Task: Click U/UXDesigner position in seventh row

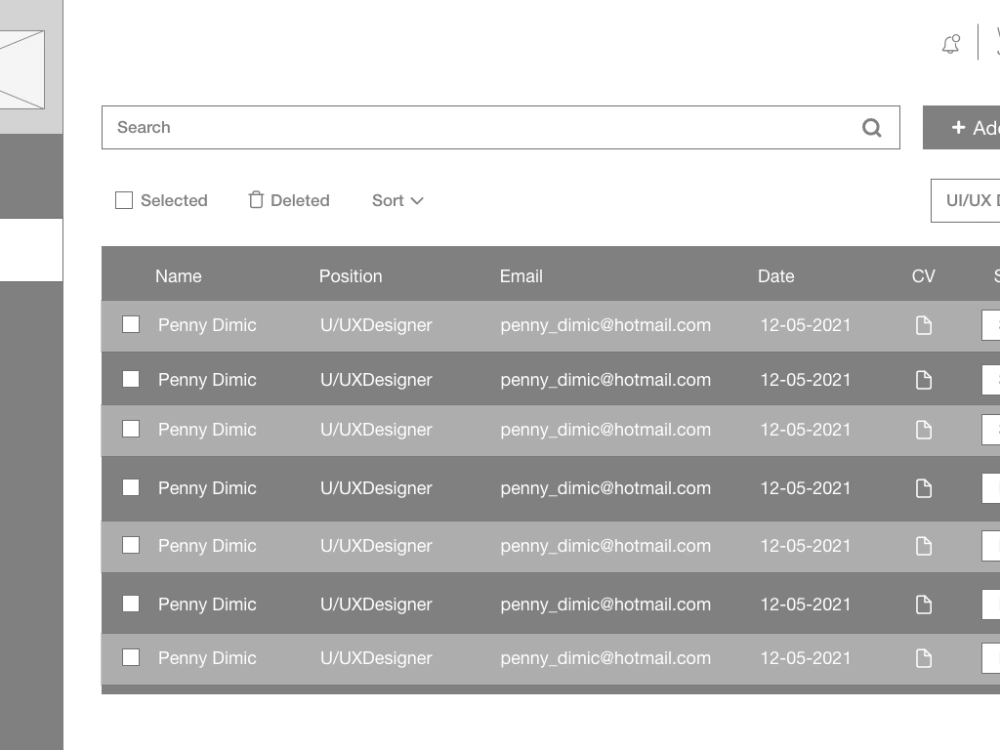Action: click(376, 658)
